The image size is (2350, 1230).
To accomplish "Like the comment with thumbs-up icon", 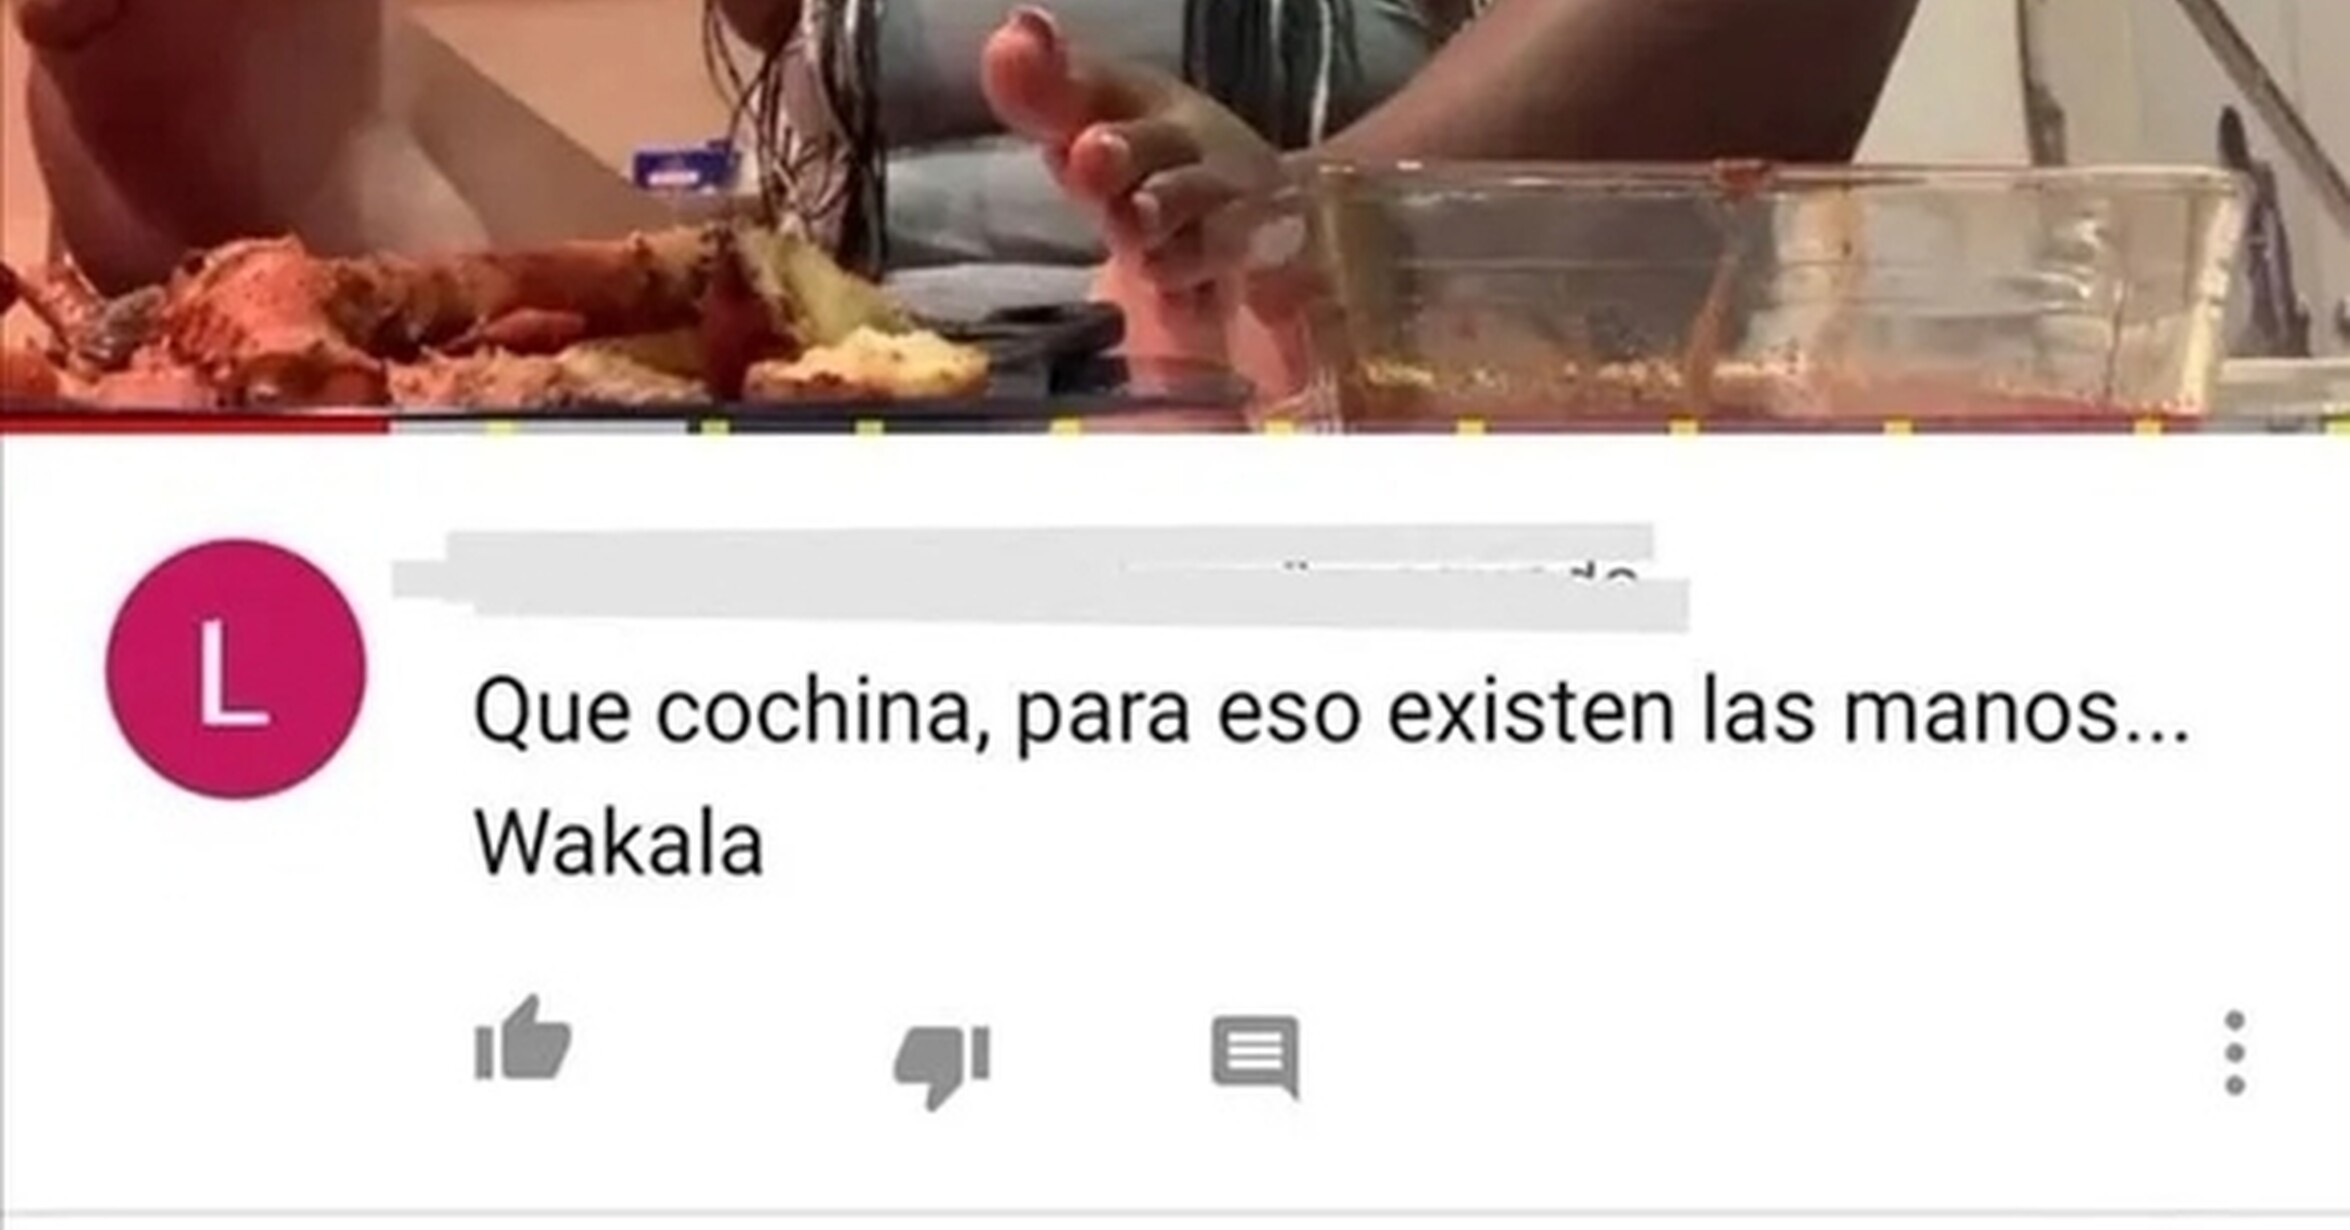I will click(522, 1039).
